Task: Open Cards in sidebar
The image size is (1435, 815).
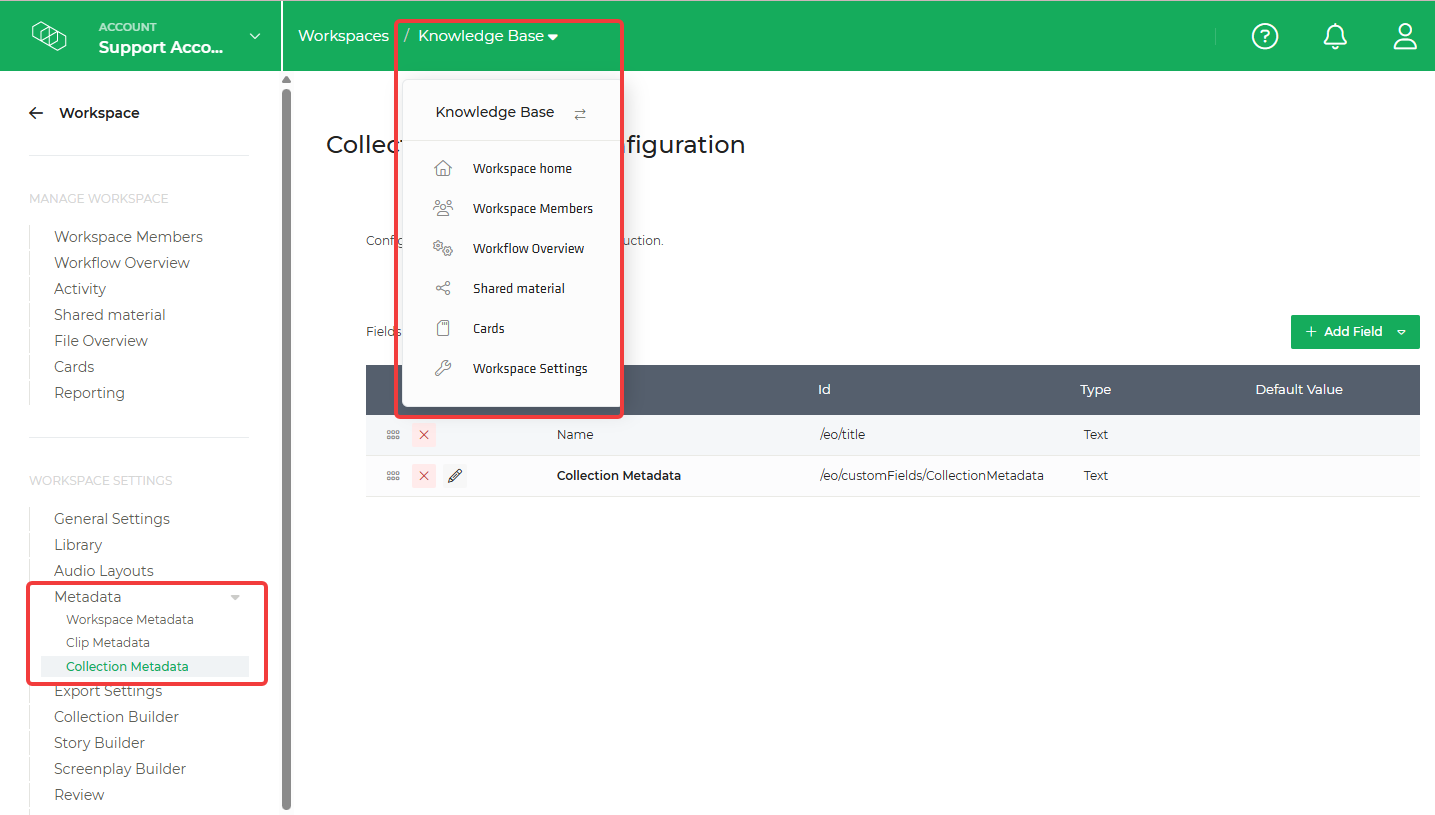Action: click(74, 367)
